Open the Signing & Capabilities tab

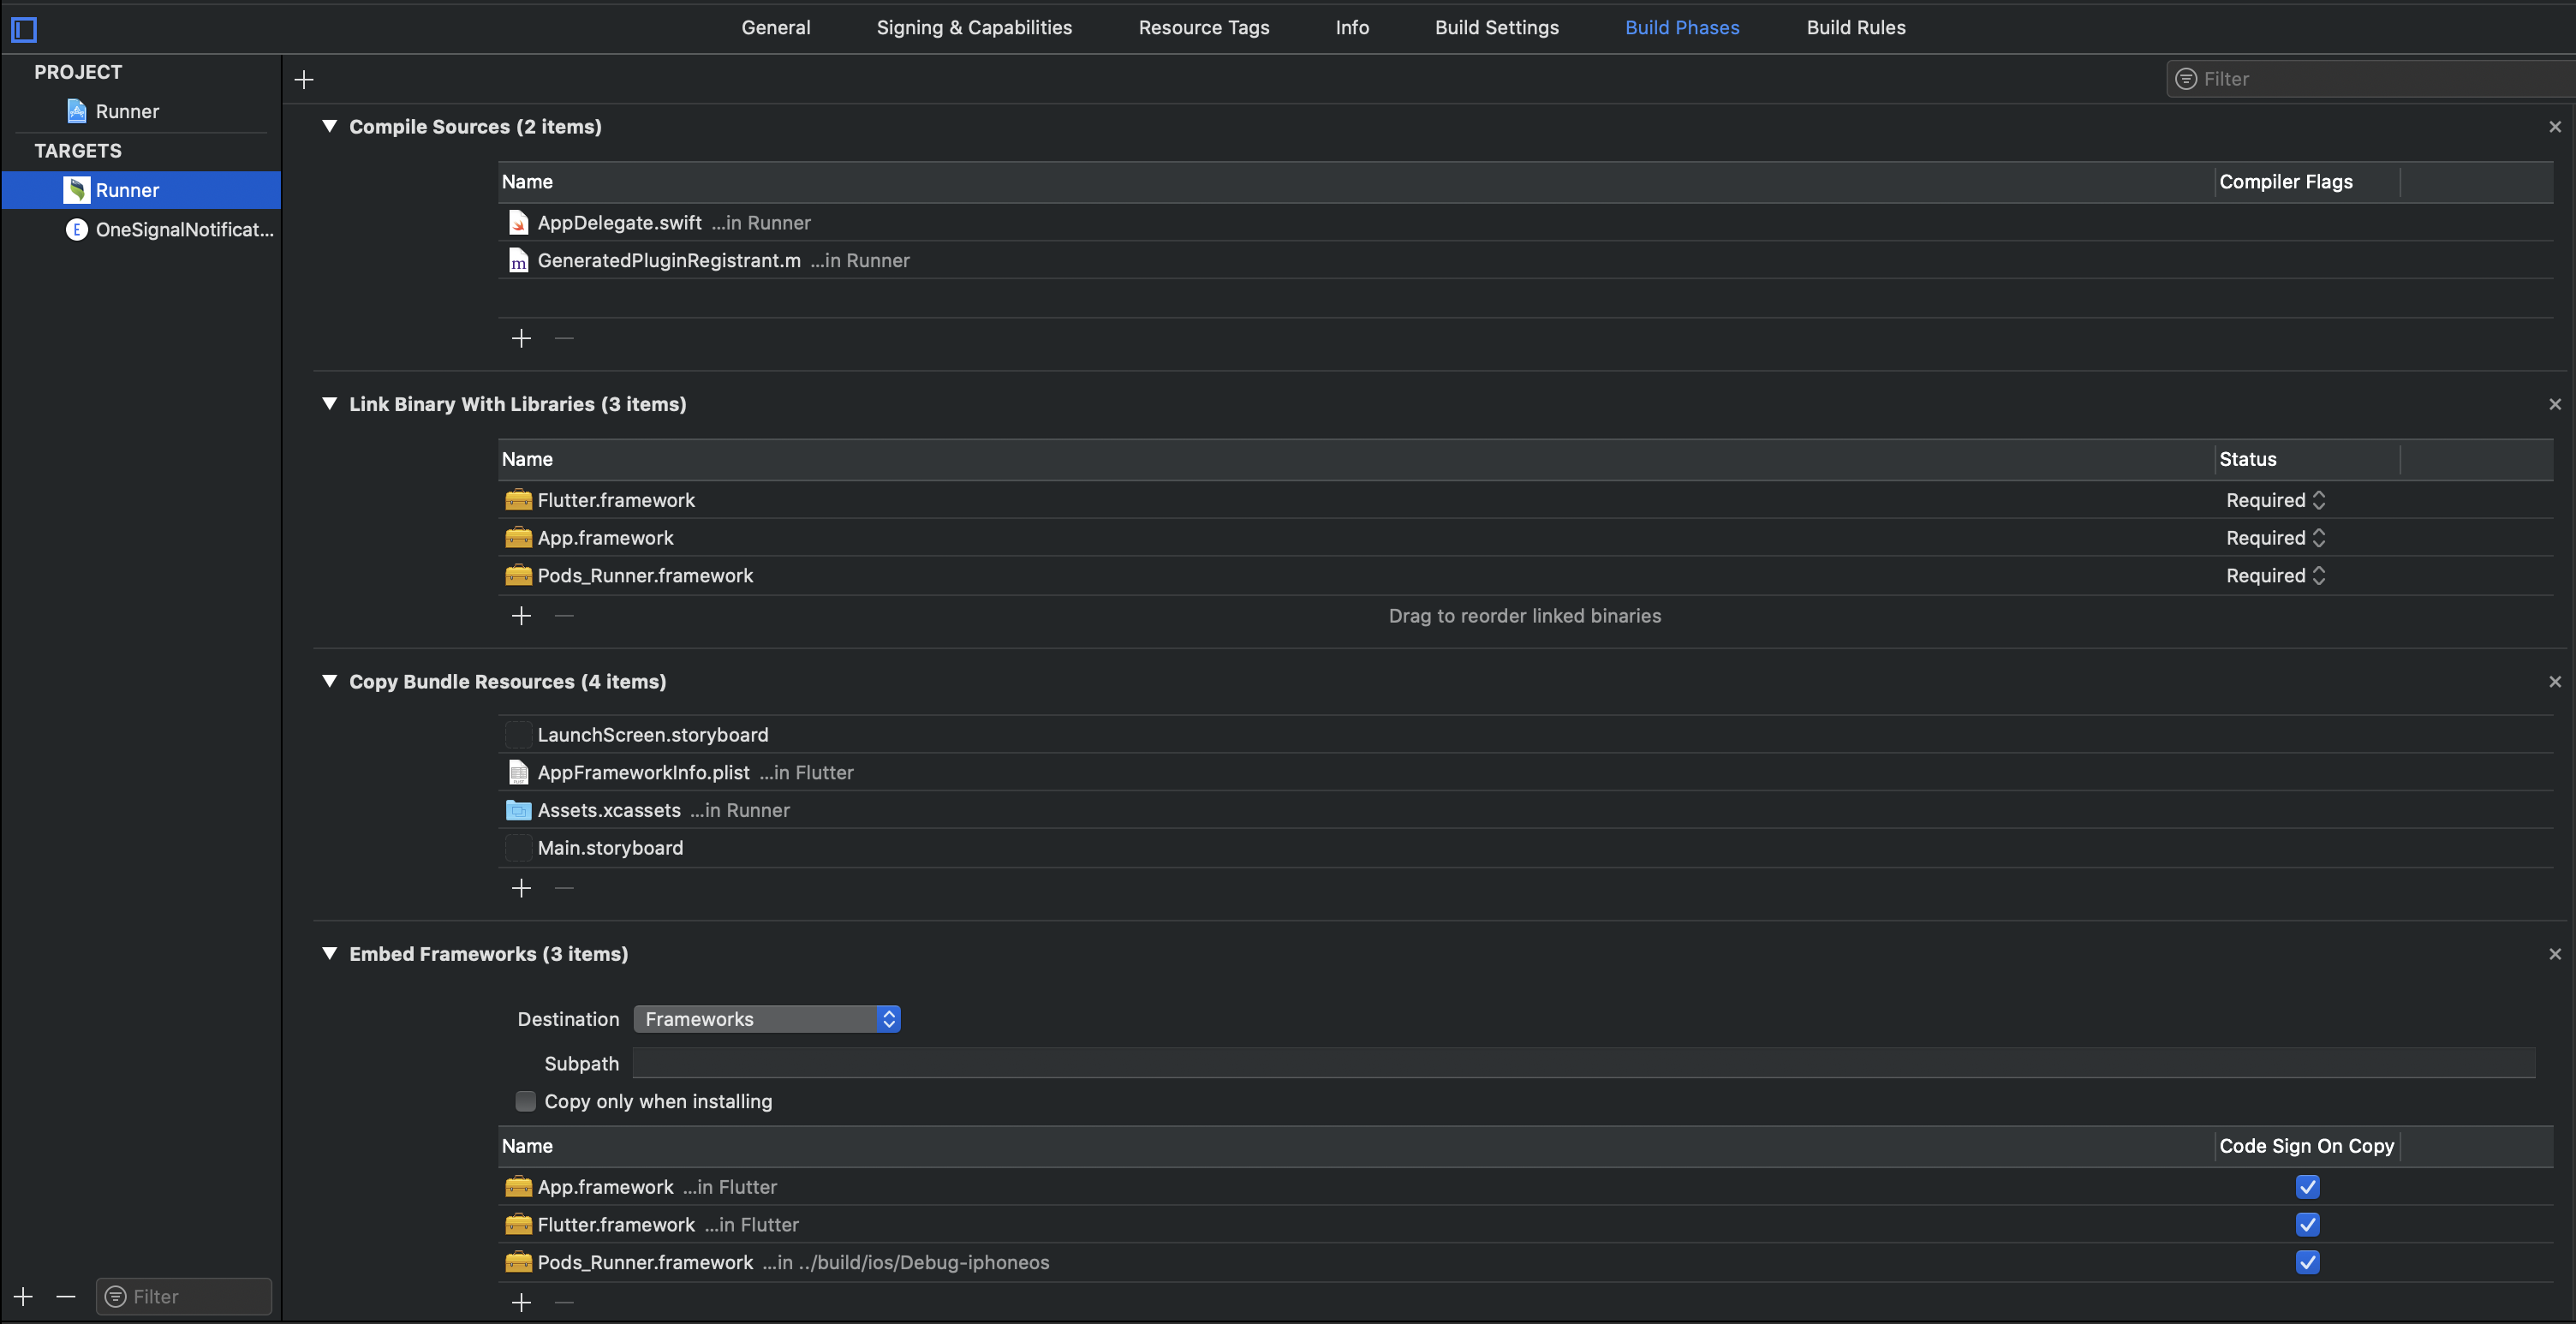[x=973, y=27]
